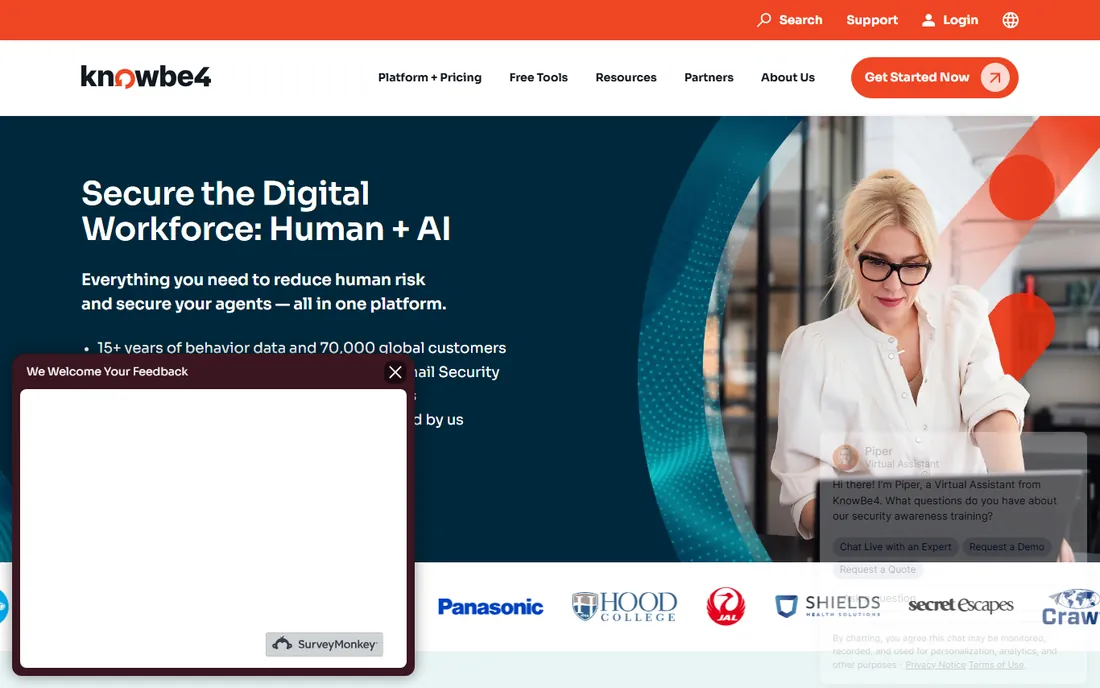Click the Search text in top bar
Viewport: 1100px width, 688px height.
800,20
